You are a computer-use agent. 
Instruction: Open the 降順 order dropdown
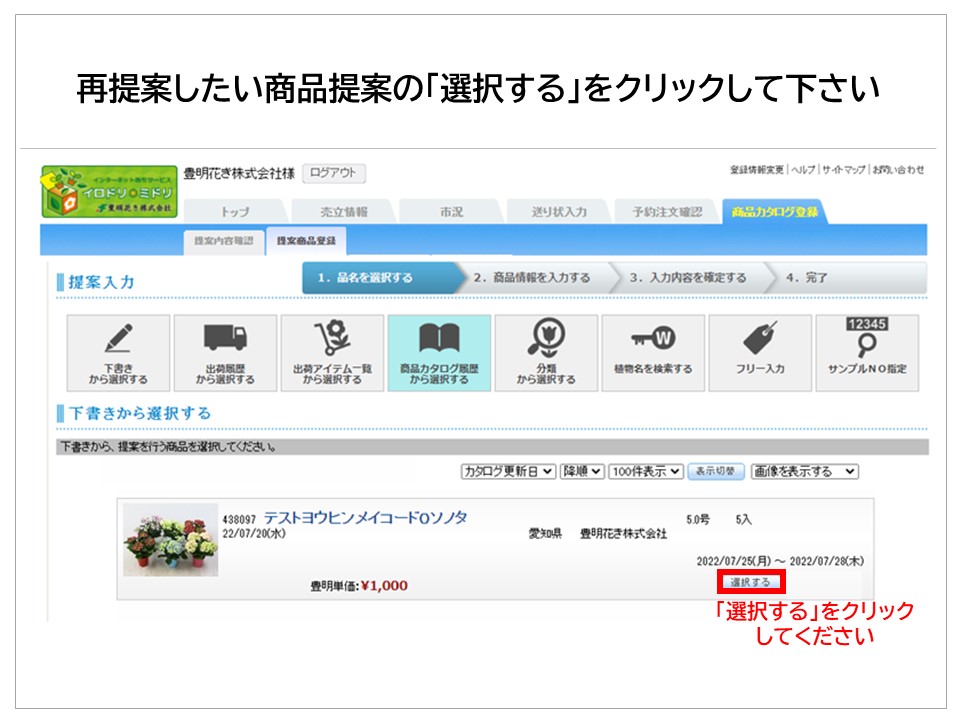[x=581, y=471]
